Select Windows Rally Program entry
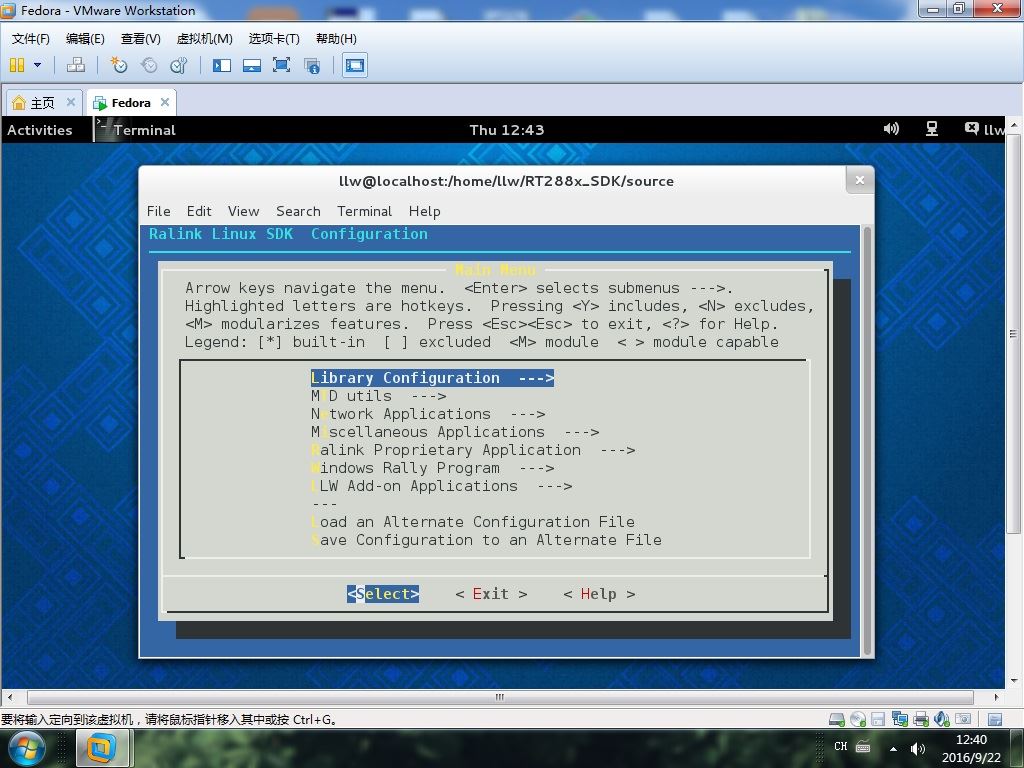The height and width of the screenshot is (768, 1024). coord(433,468)
